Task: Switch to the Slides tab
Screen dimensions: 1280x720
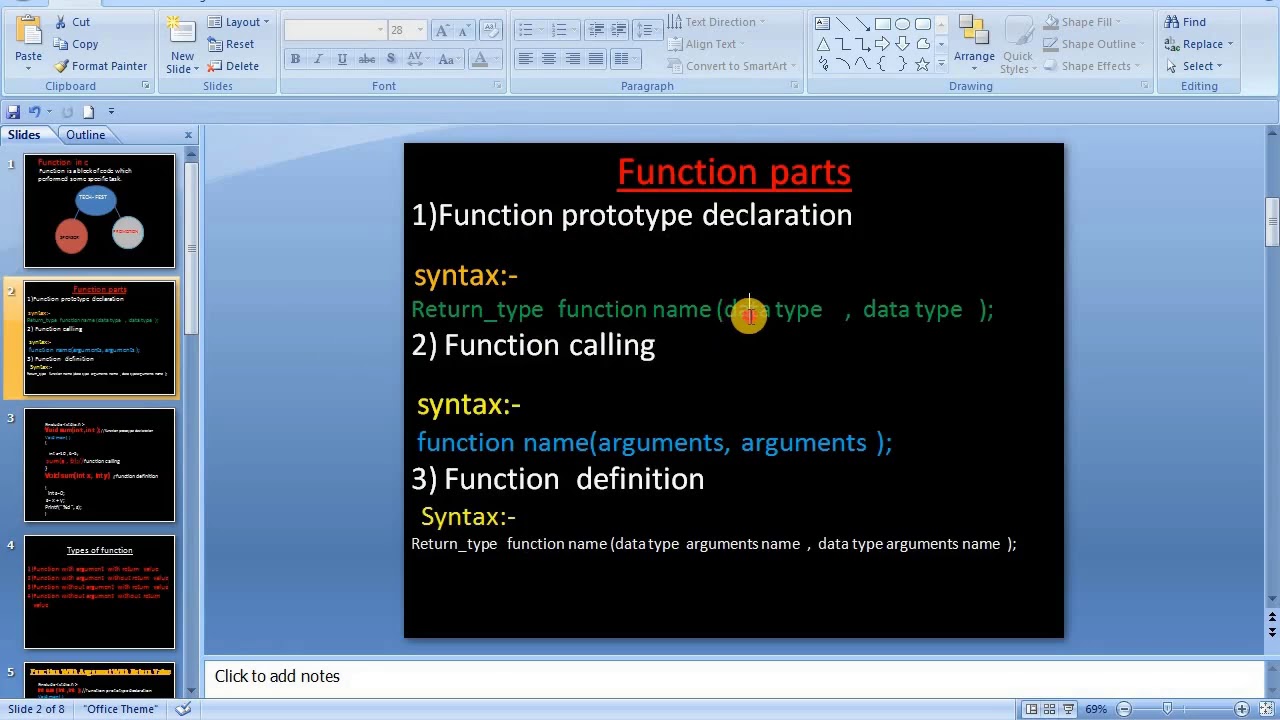Action: (x=24, y=135)
